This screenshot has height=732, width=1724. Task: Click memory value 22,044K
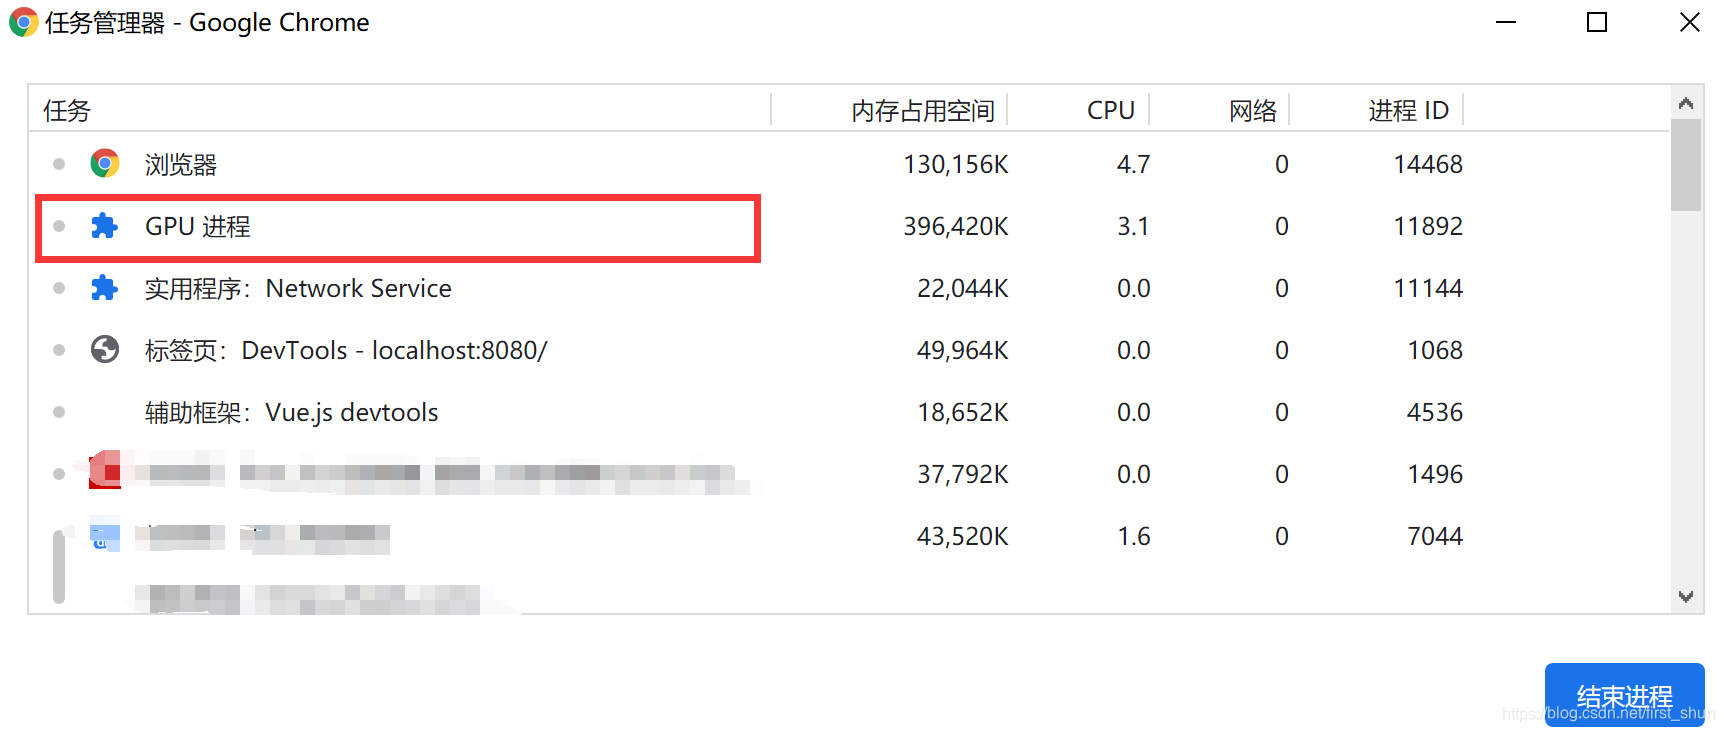(963, 288)
